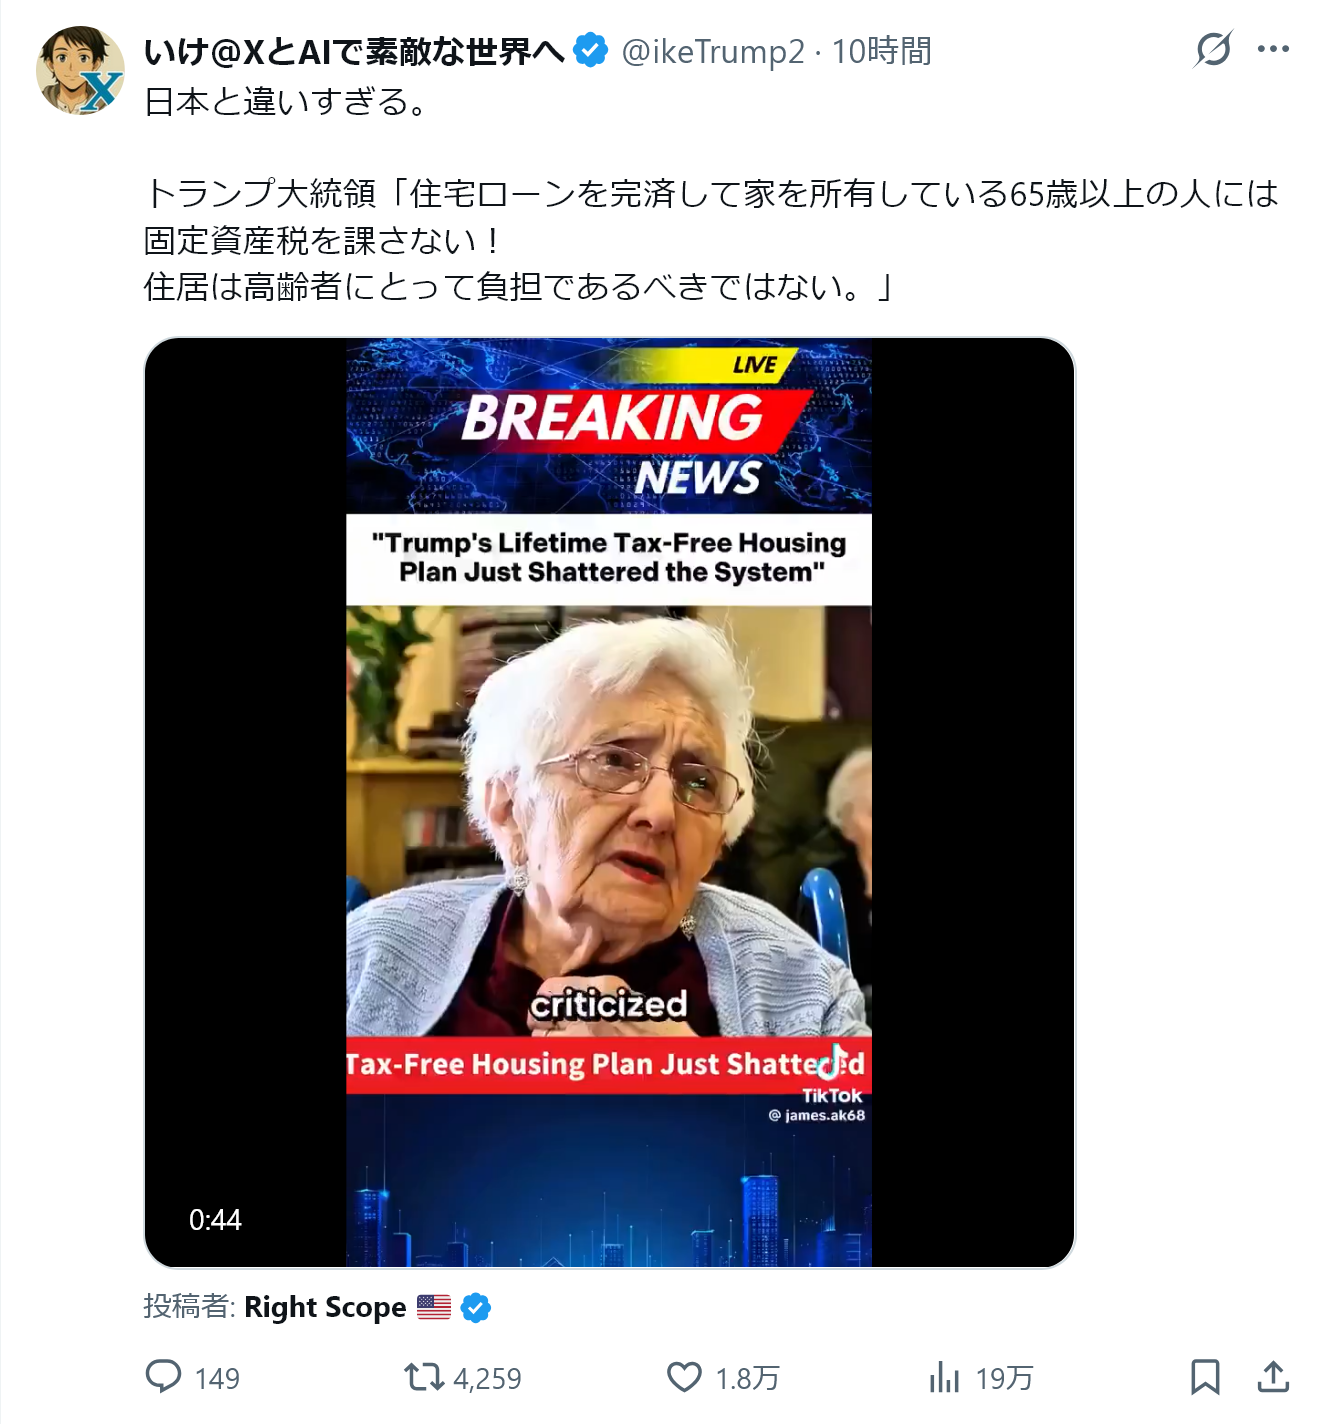The width and height of the screenshot is (1328, 1424).
Task: Like the post with heart icon
Action: pyautogui.click(x=684, y=1377)
